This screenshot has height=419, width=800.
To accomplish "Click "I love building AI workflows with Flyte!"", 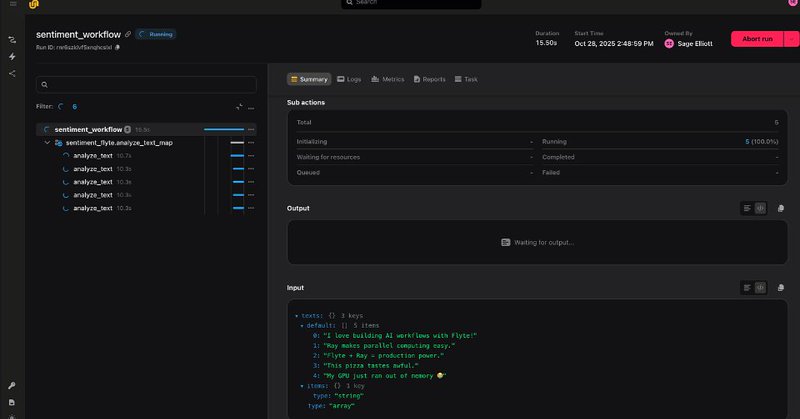I will [x=400, y=336].
